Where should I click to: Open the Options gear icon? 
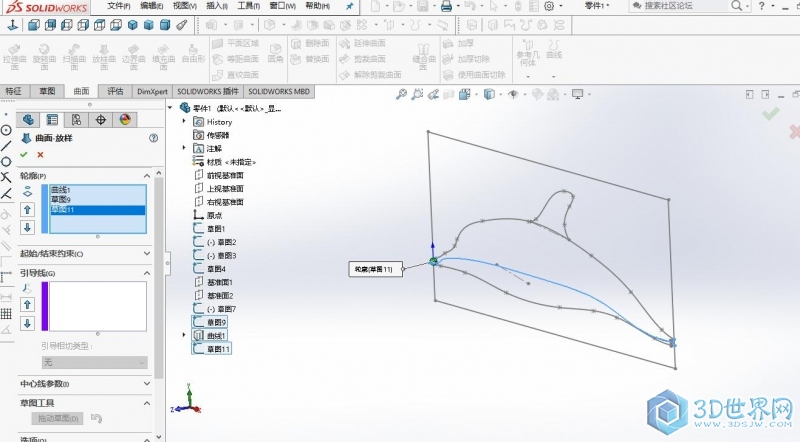coord(549,6)
